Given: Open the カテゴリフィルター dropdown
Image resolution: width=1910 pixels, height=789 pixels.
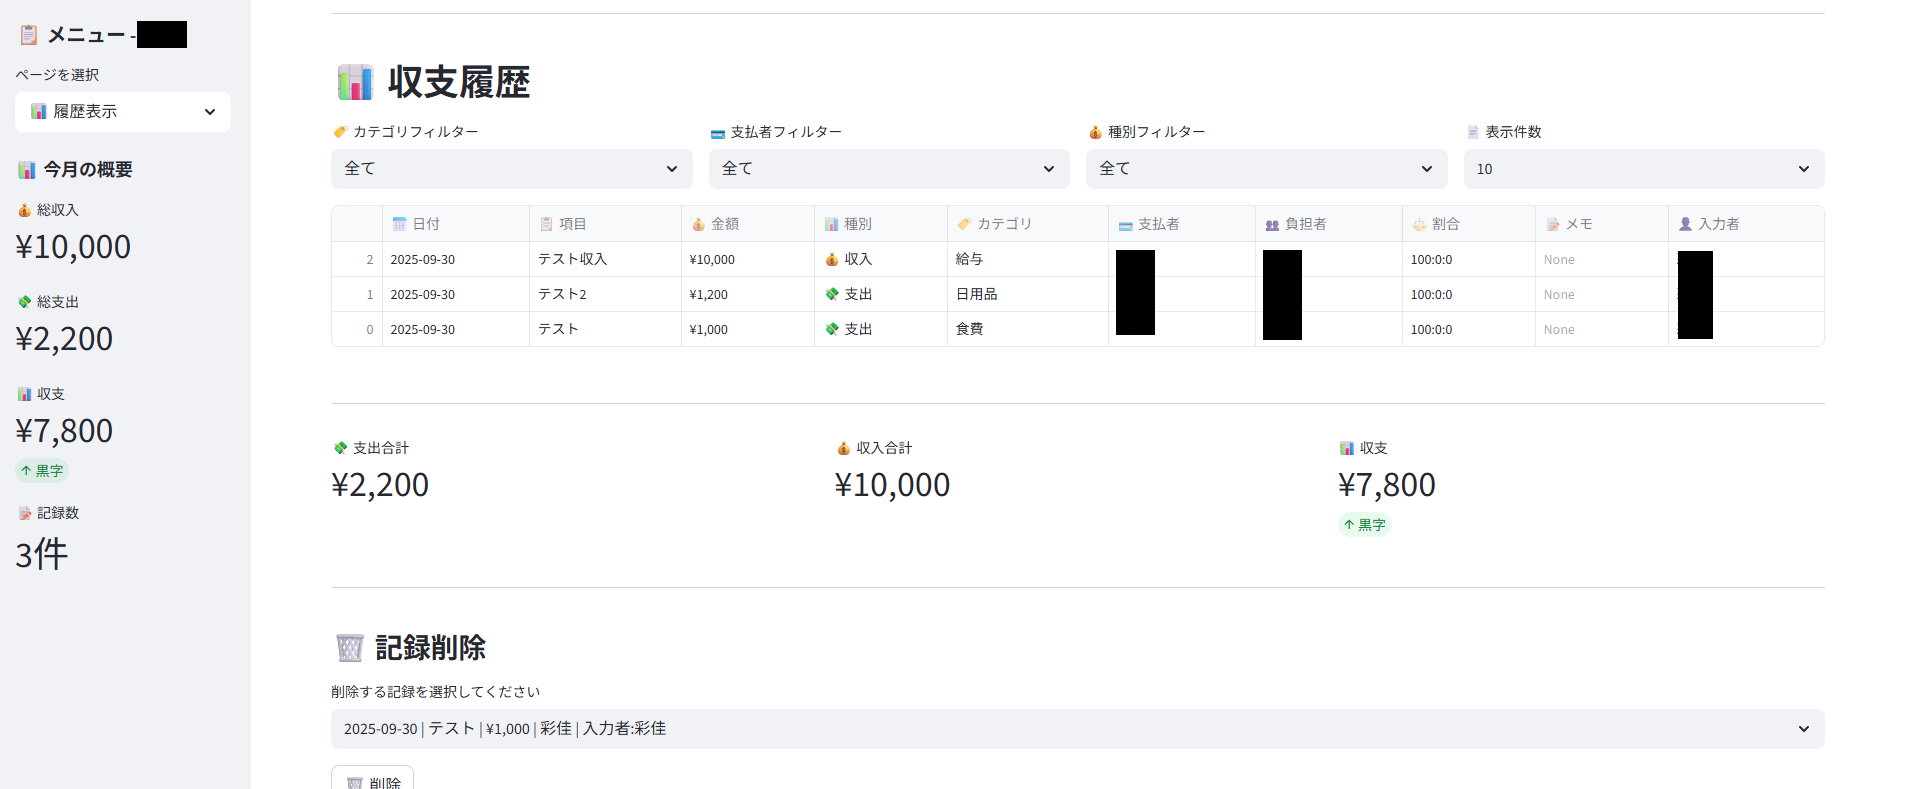Looking at the screenshot, I should (x=511, y=169).
